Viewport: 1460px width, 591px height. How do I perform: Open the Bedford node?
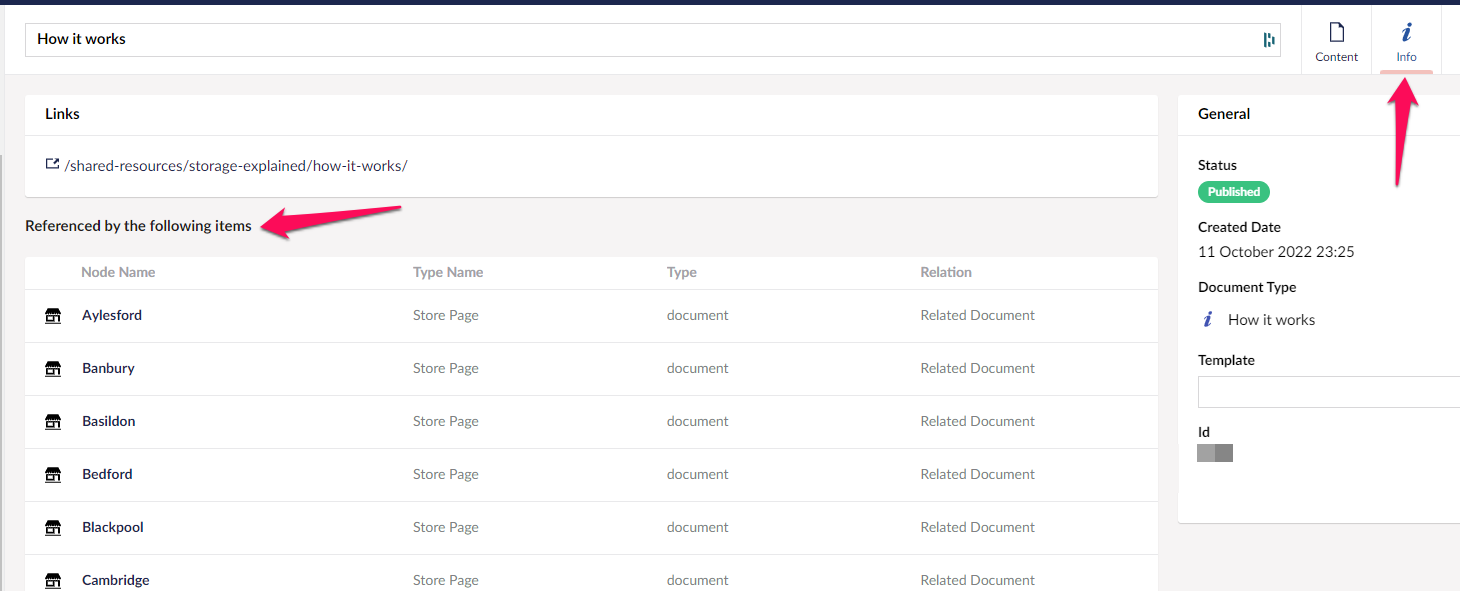107,474
